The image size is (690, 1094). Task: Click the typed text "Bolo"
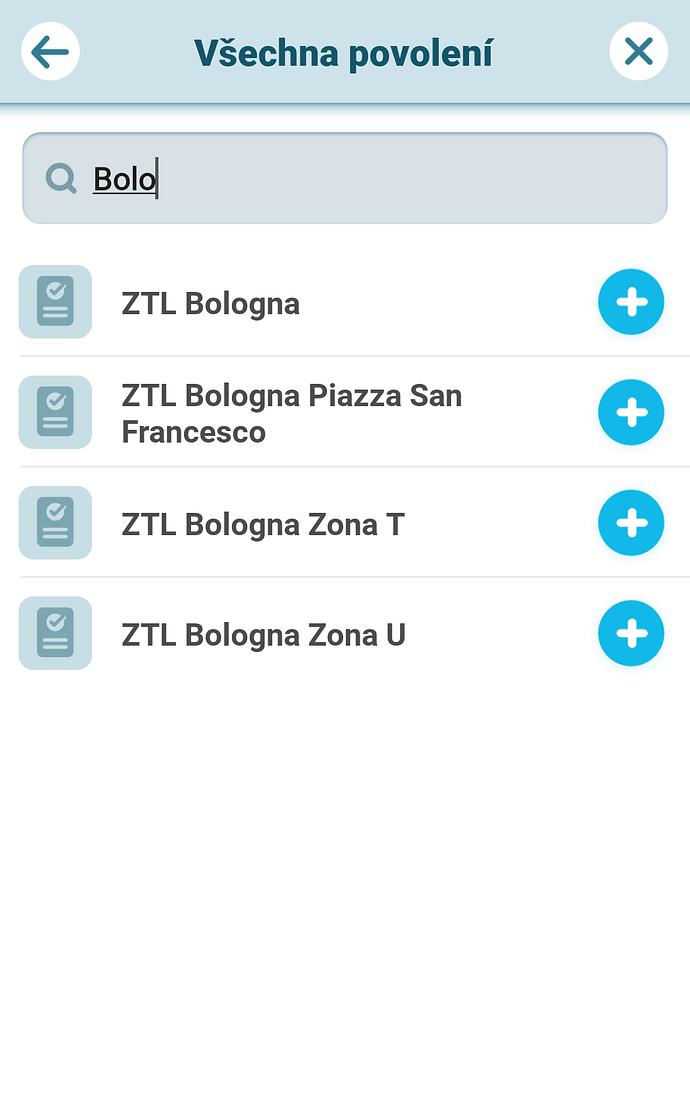(x=124, y=179)
